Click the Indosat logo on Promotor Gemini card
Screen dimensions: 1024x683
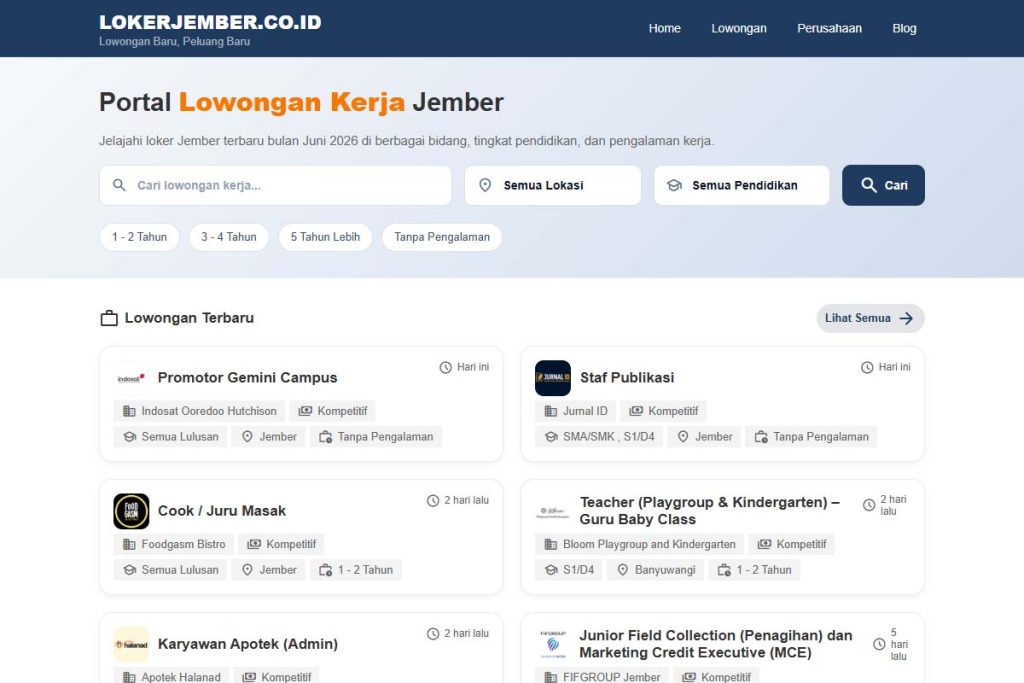[131, 378]
